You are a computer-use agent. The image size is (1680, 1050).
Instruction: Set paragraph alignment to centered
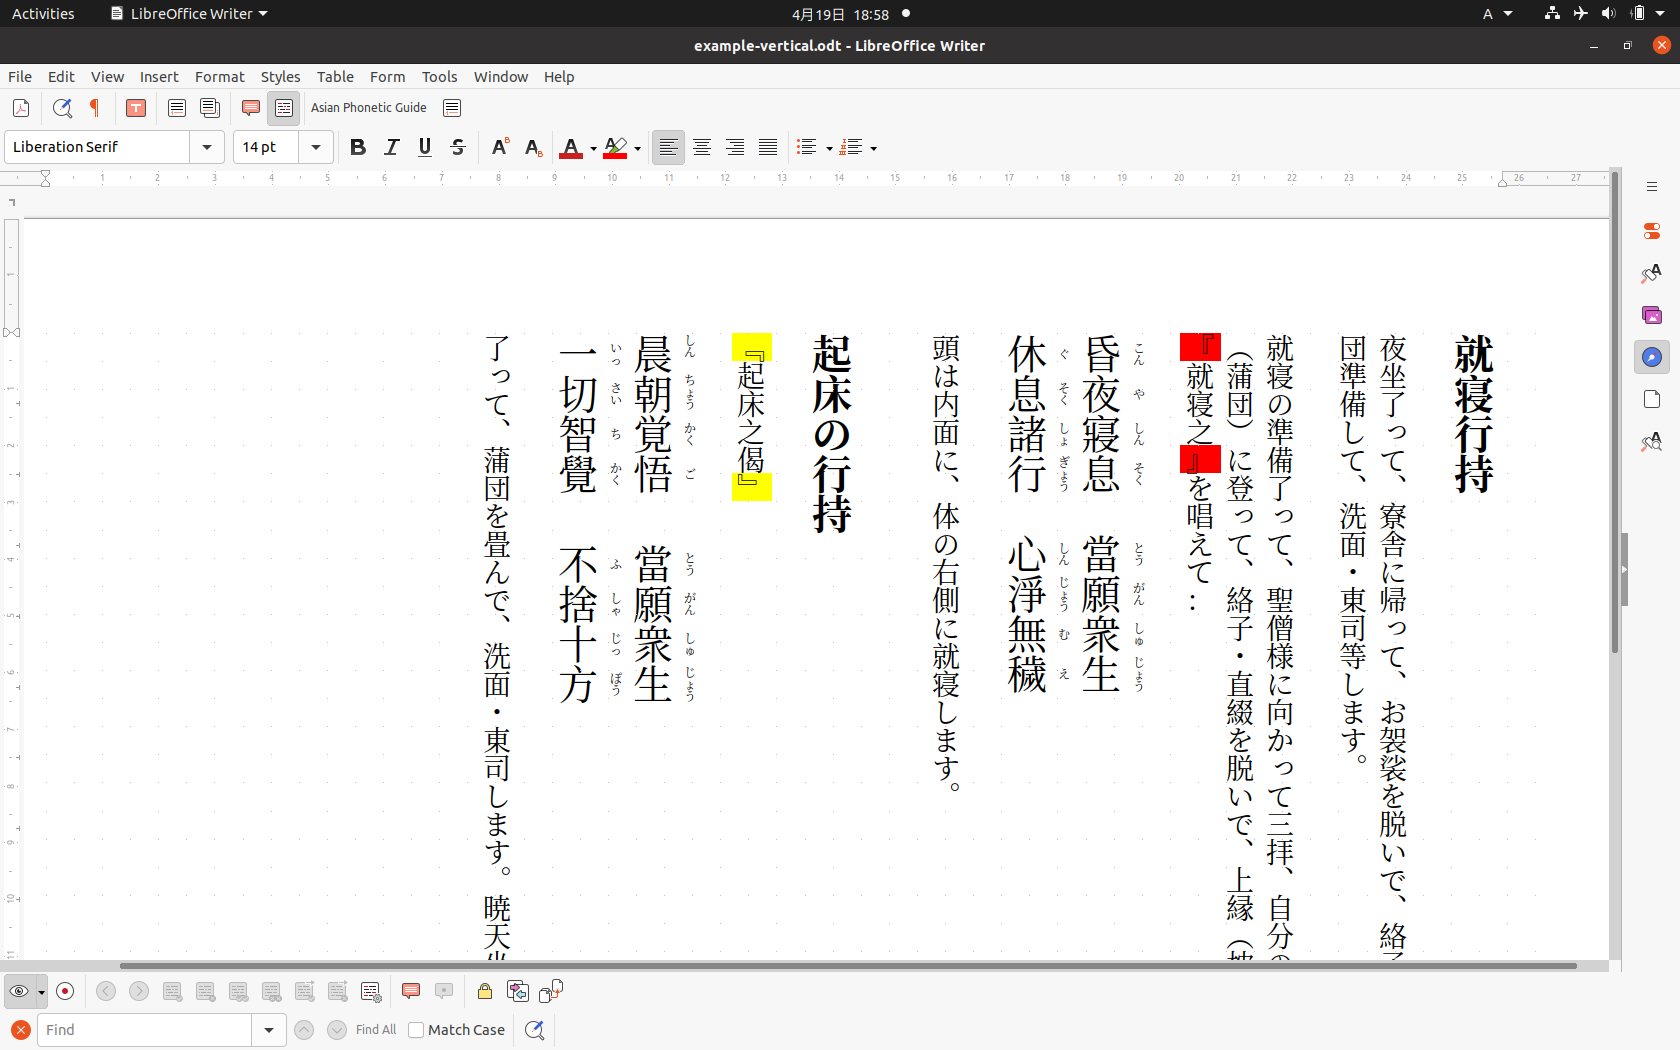(x=702, y=147)
